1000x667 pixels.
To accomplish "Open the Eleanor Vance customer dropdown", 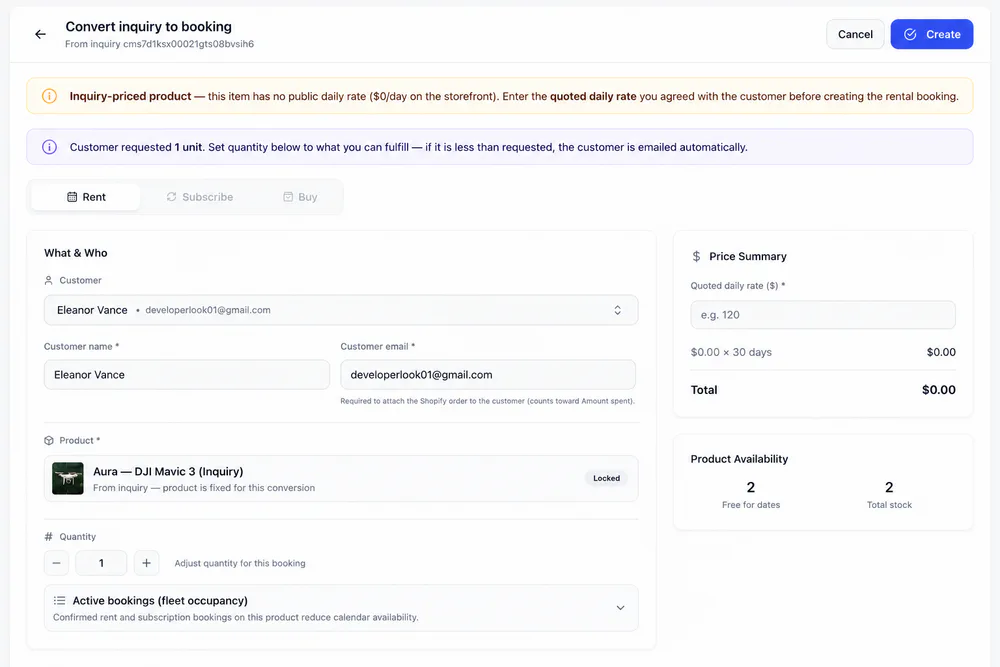I will 341,310.
